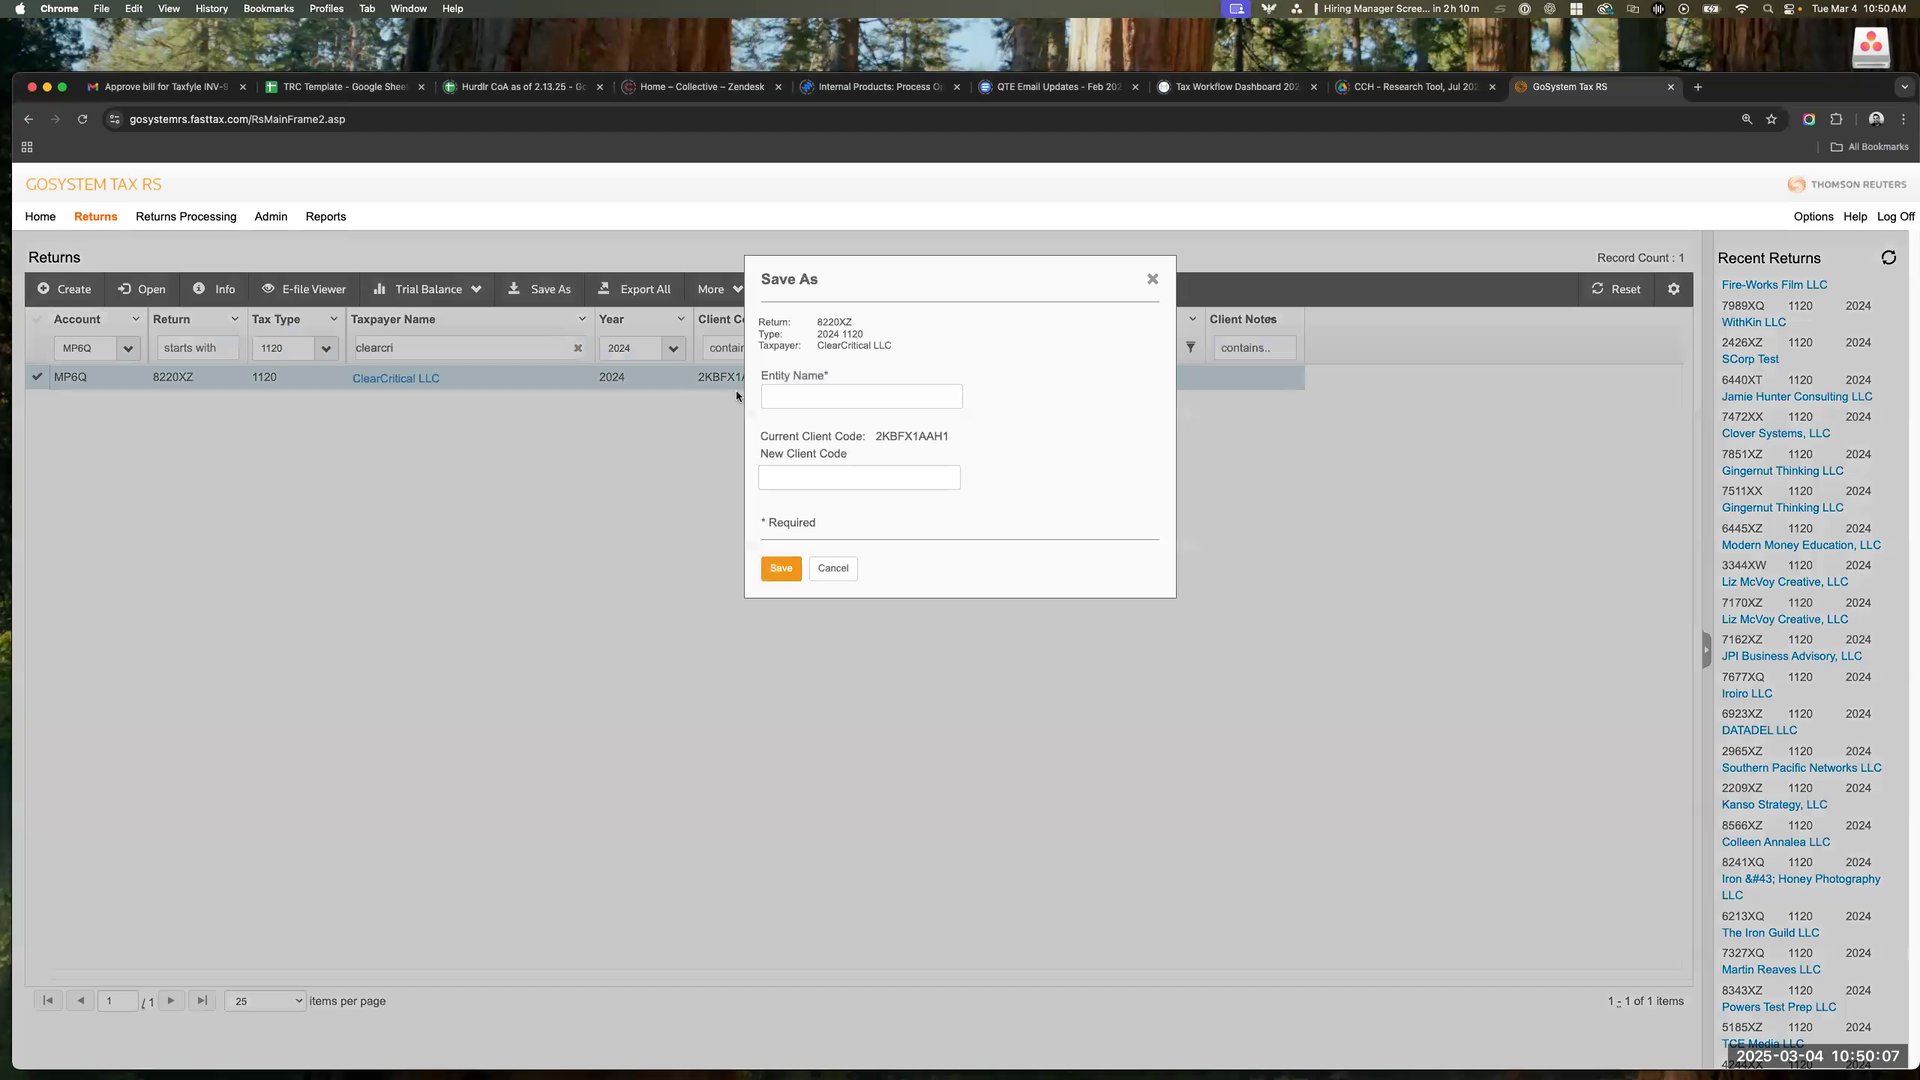Toggle the MP6Q row checkbox
1920x1080 pixels.
click(x=37, y=377)
